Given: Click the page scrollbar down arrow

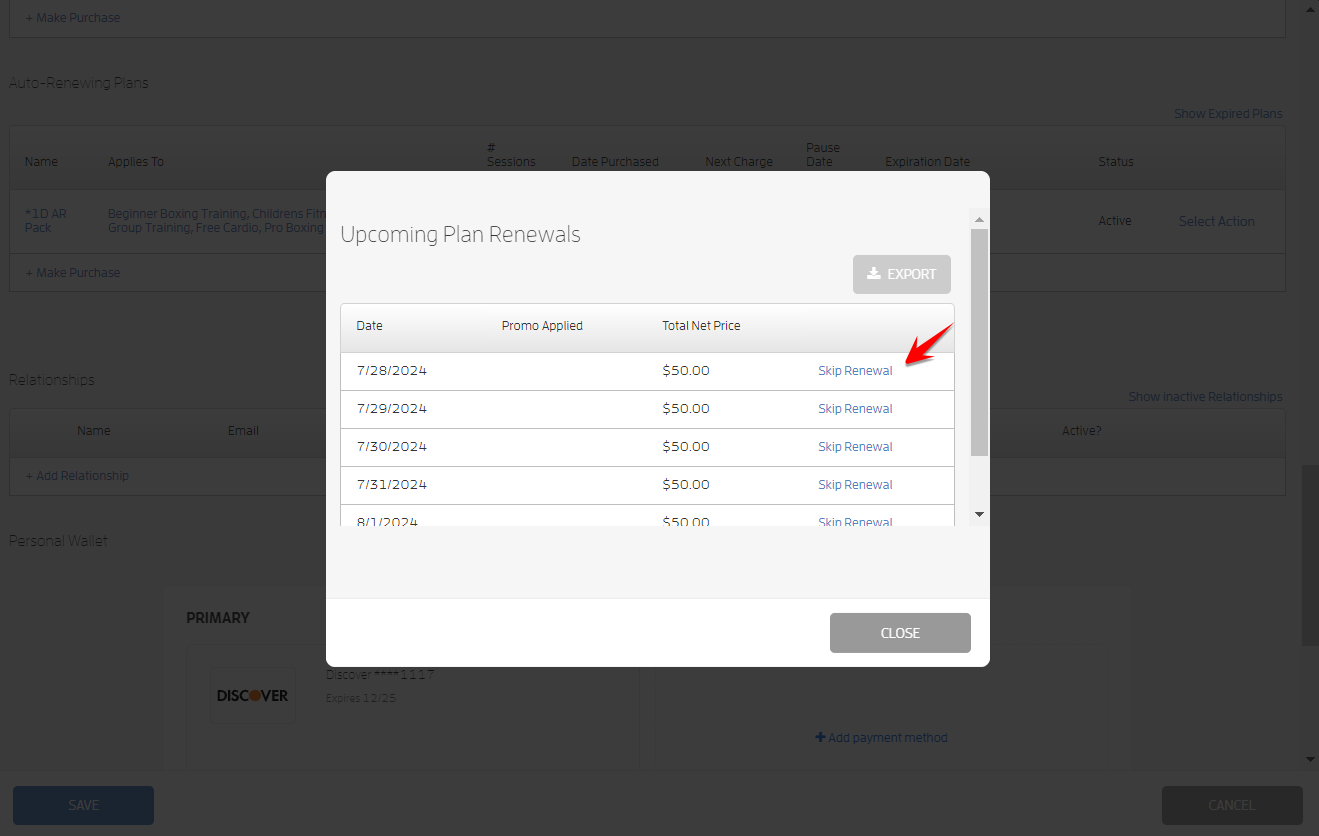Looking at the screenshot, I should pos(1311,760).
